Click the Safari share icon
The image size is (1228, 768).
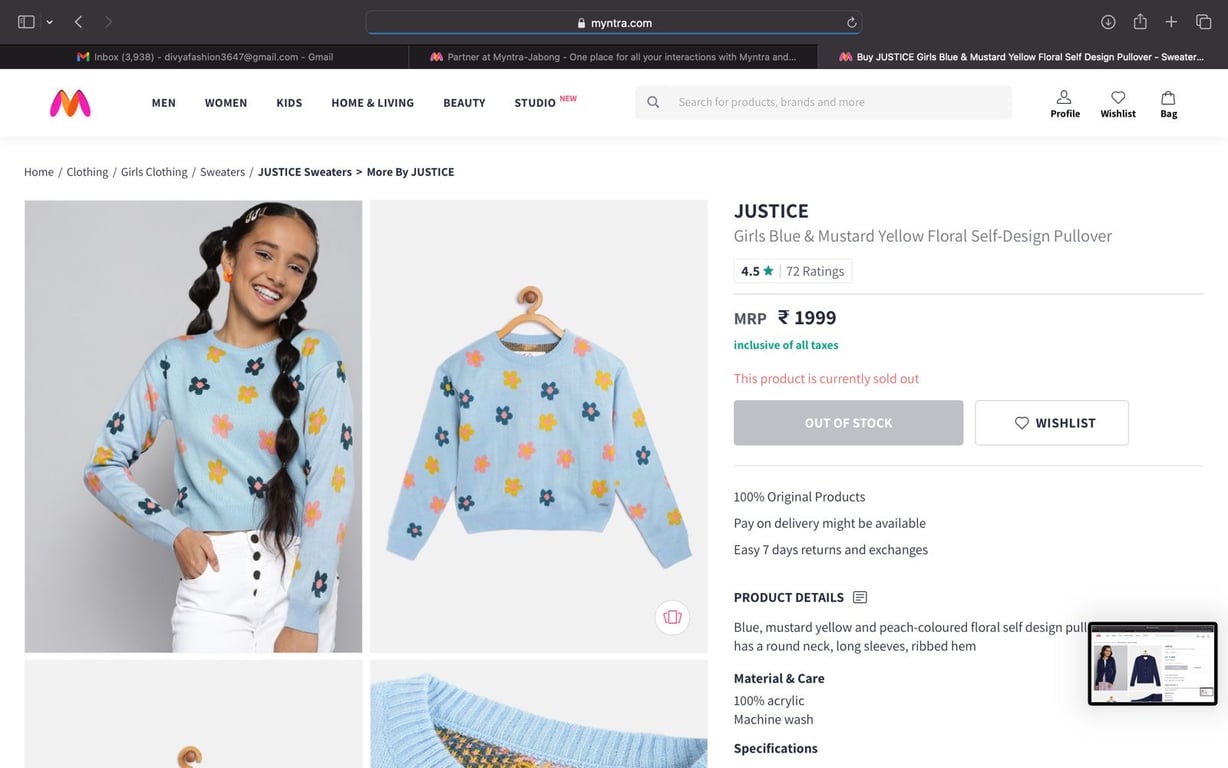coord(1140,22)
